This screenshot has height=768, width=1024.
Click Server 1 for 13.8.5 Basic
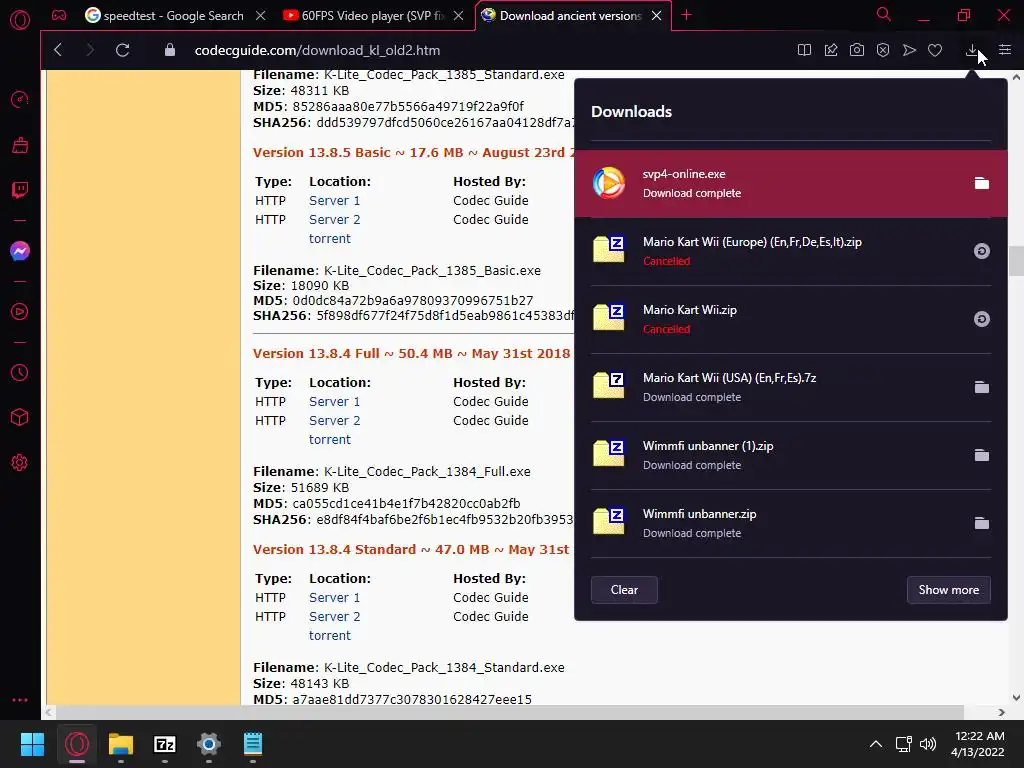tap(334, 200)
